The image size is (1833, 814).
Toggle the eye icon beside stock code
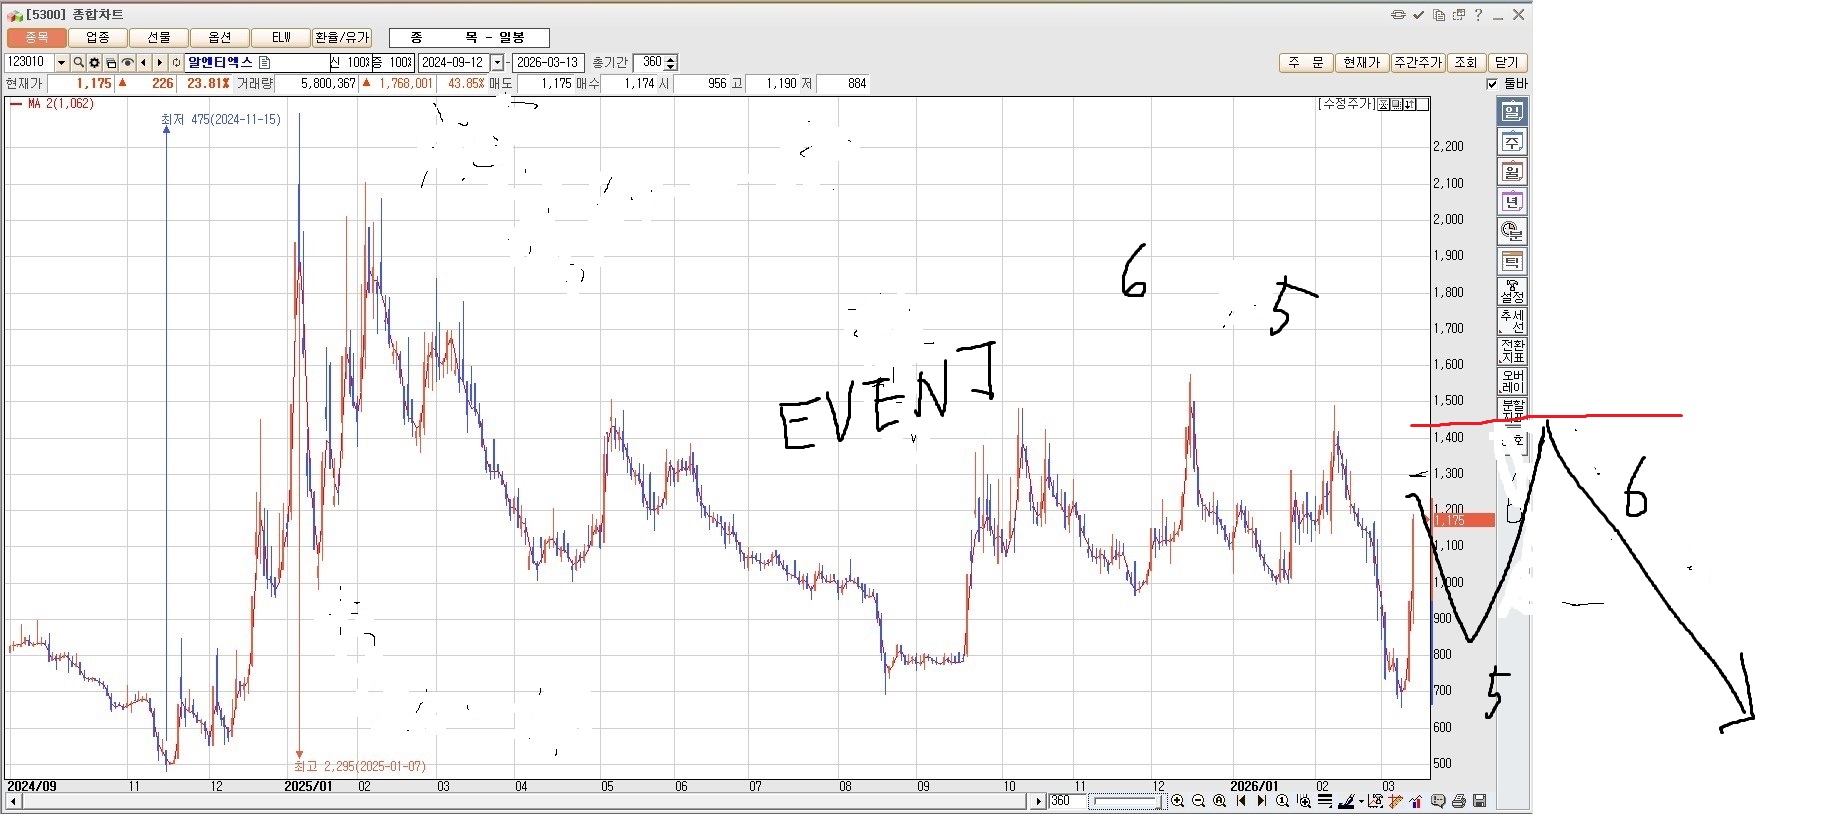click(127, 63)
